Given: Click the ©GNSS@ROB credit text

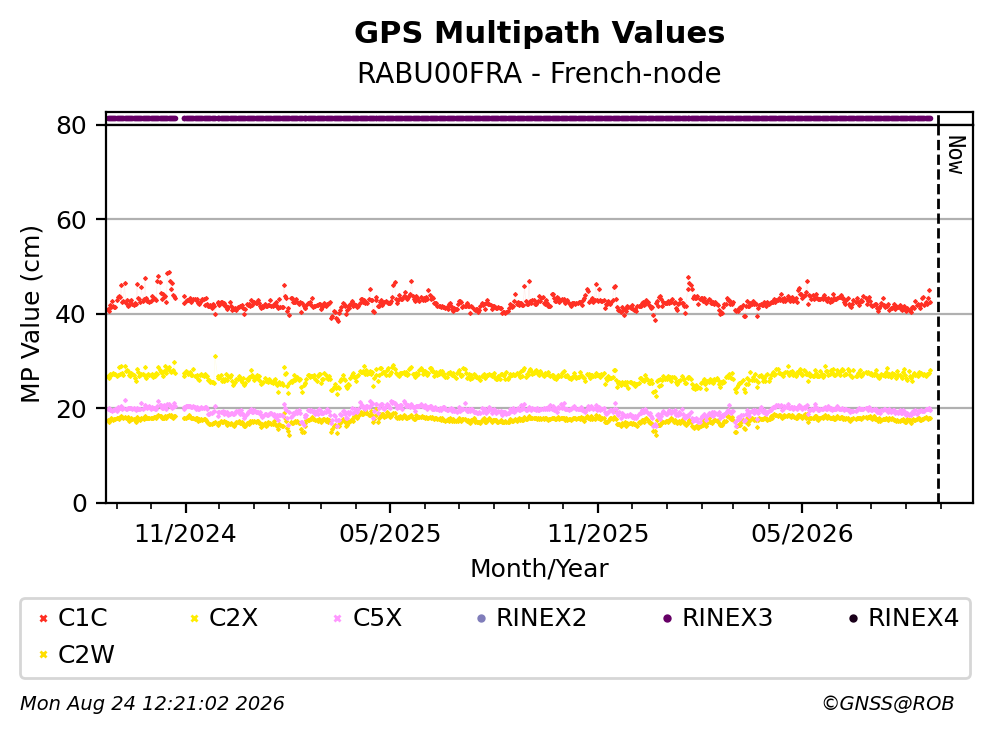Looking at the screenshot, I should click(x=888, y=703).
